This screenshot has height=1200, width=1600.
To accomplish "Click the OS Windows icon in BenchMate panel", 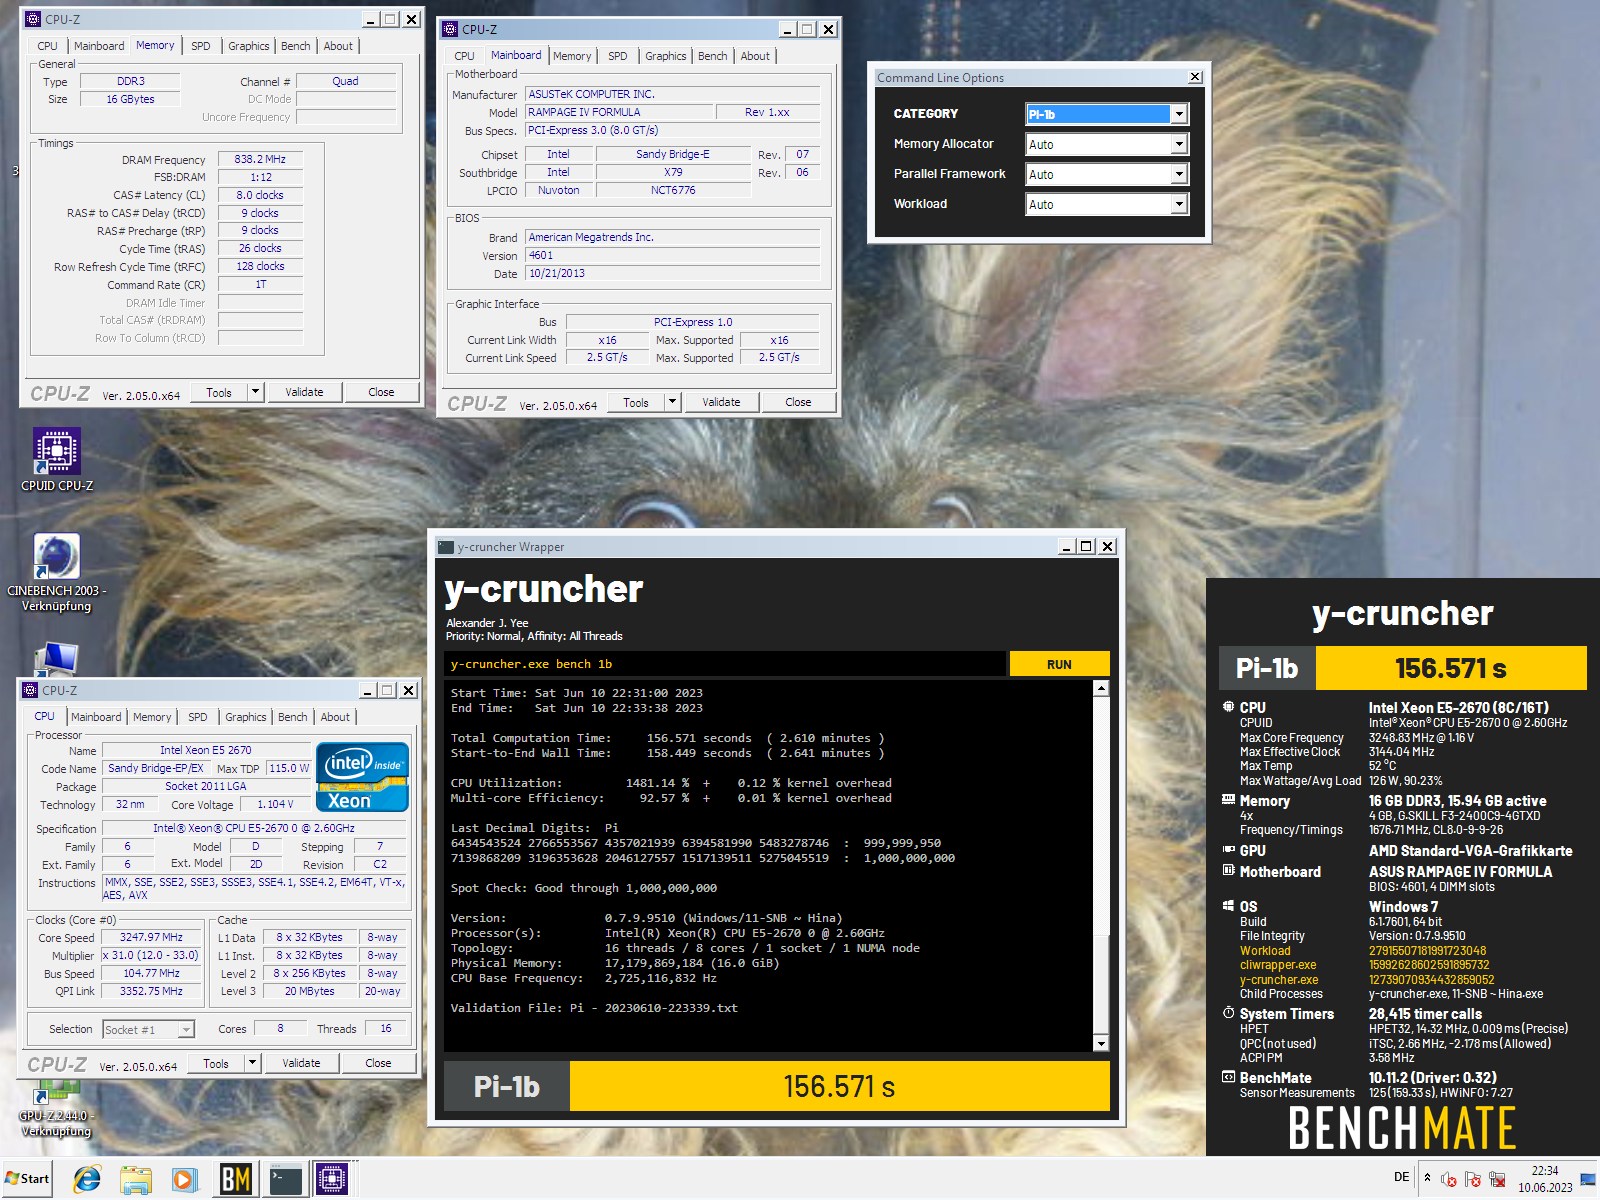I will 1228,905.
